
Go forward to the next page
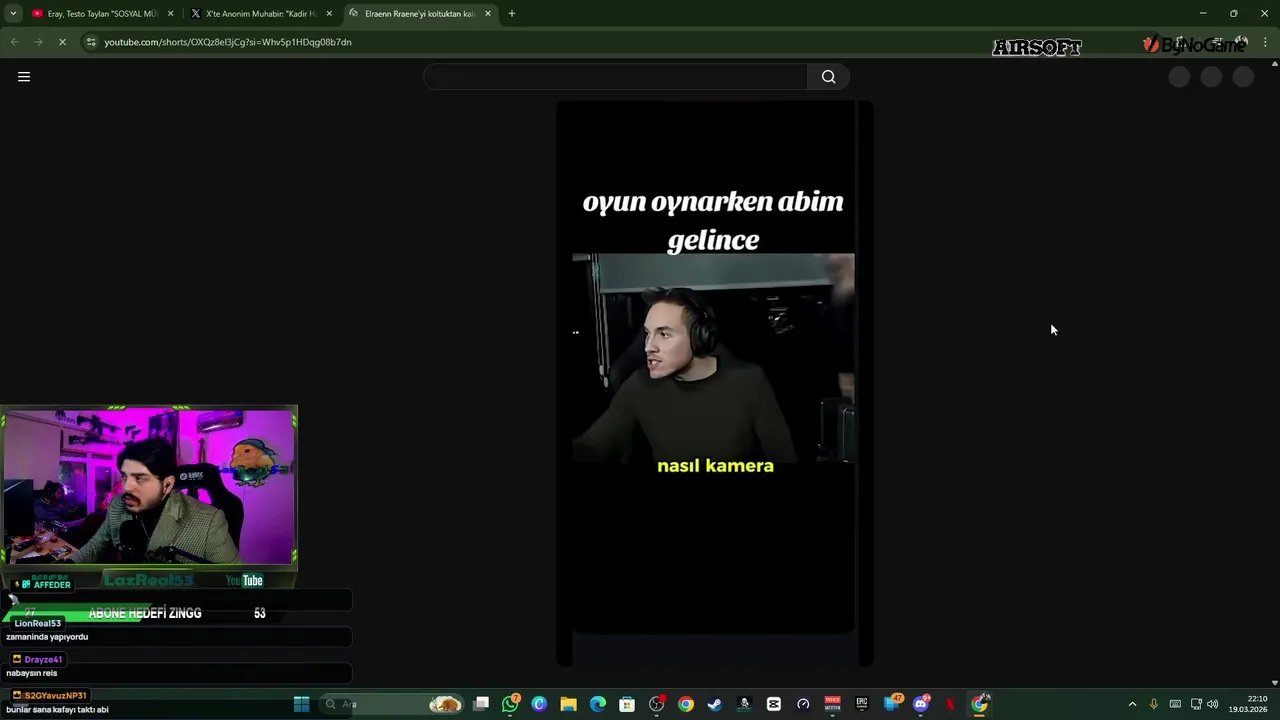38,42
